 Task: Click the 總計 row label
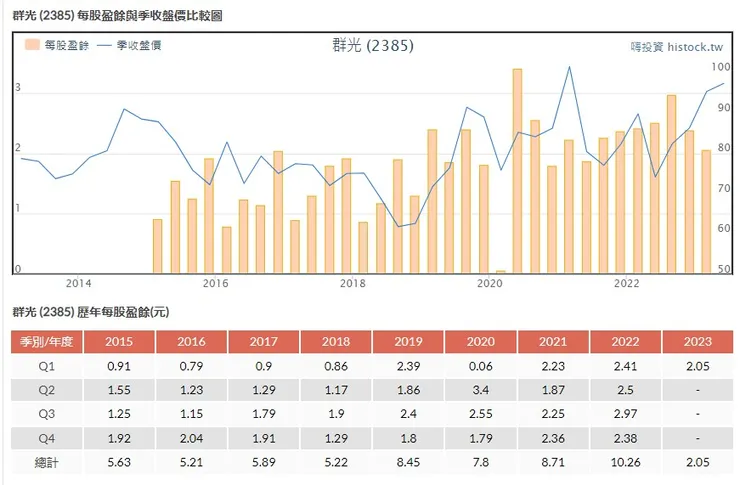pyautogui.click(x=47, y=462)
